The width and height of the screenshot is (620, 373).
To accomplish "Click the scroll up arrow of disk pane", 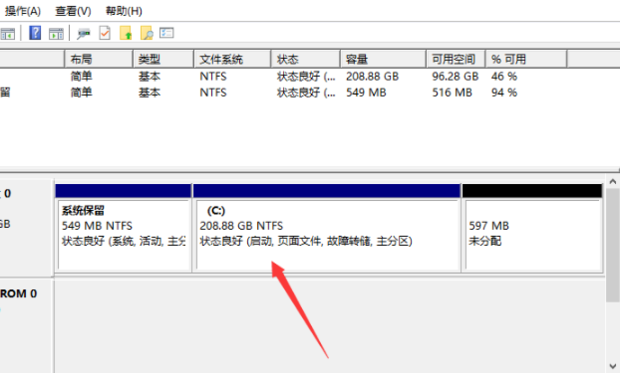I will (x=613, y=182).
